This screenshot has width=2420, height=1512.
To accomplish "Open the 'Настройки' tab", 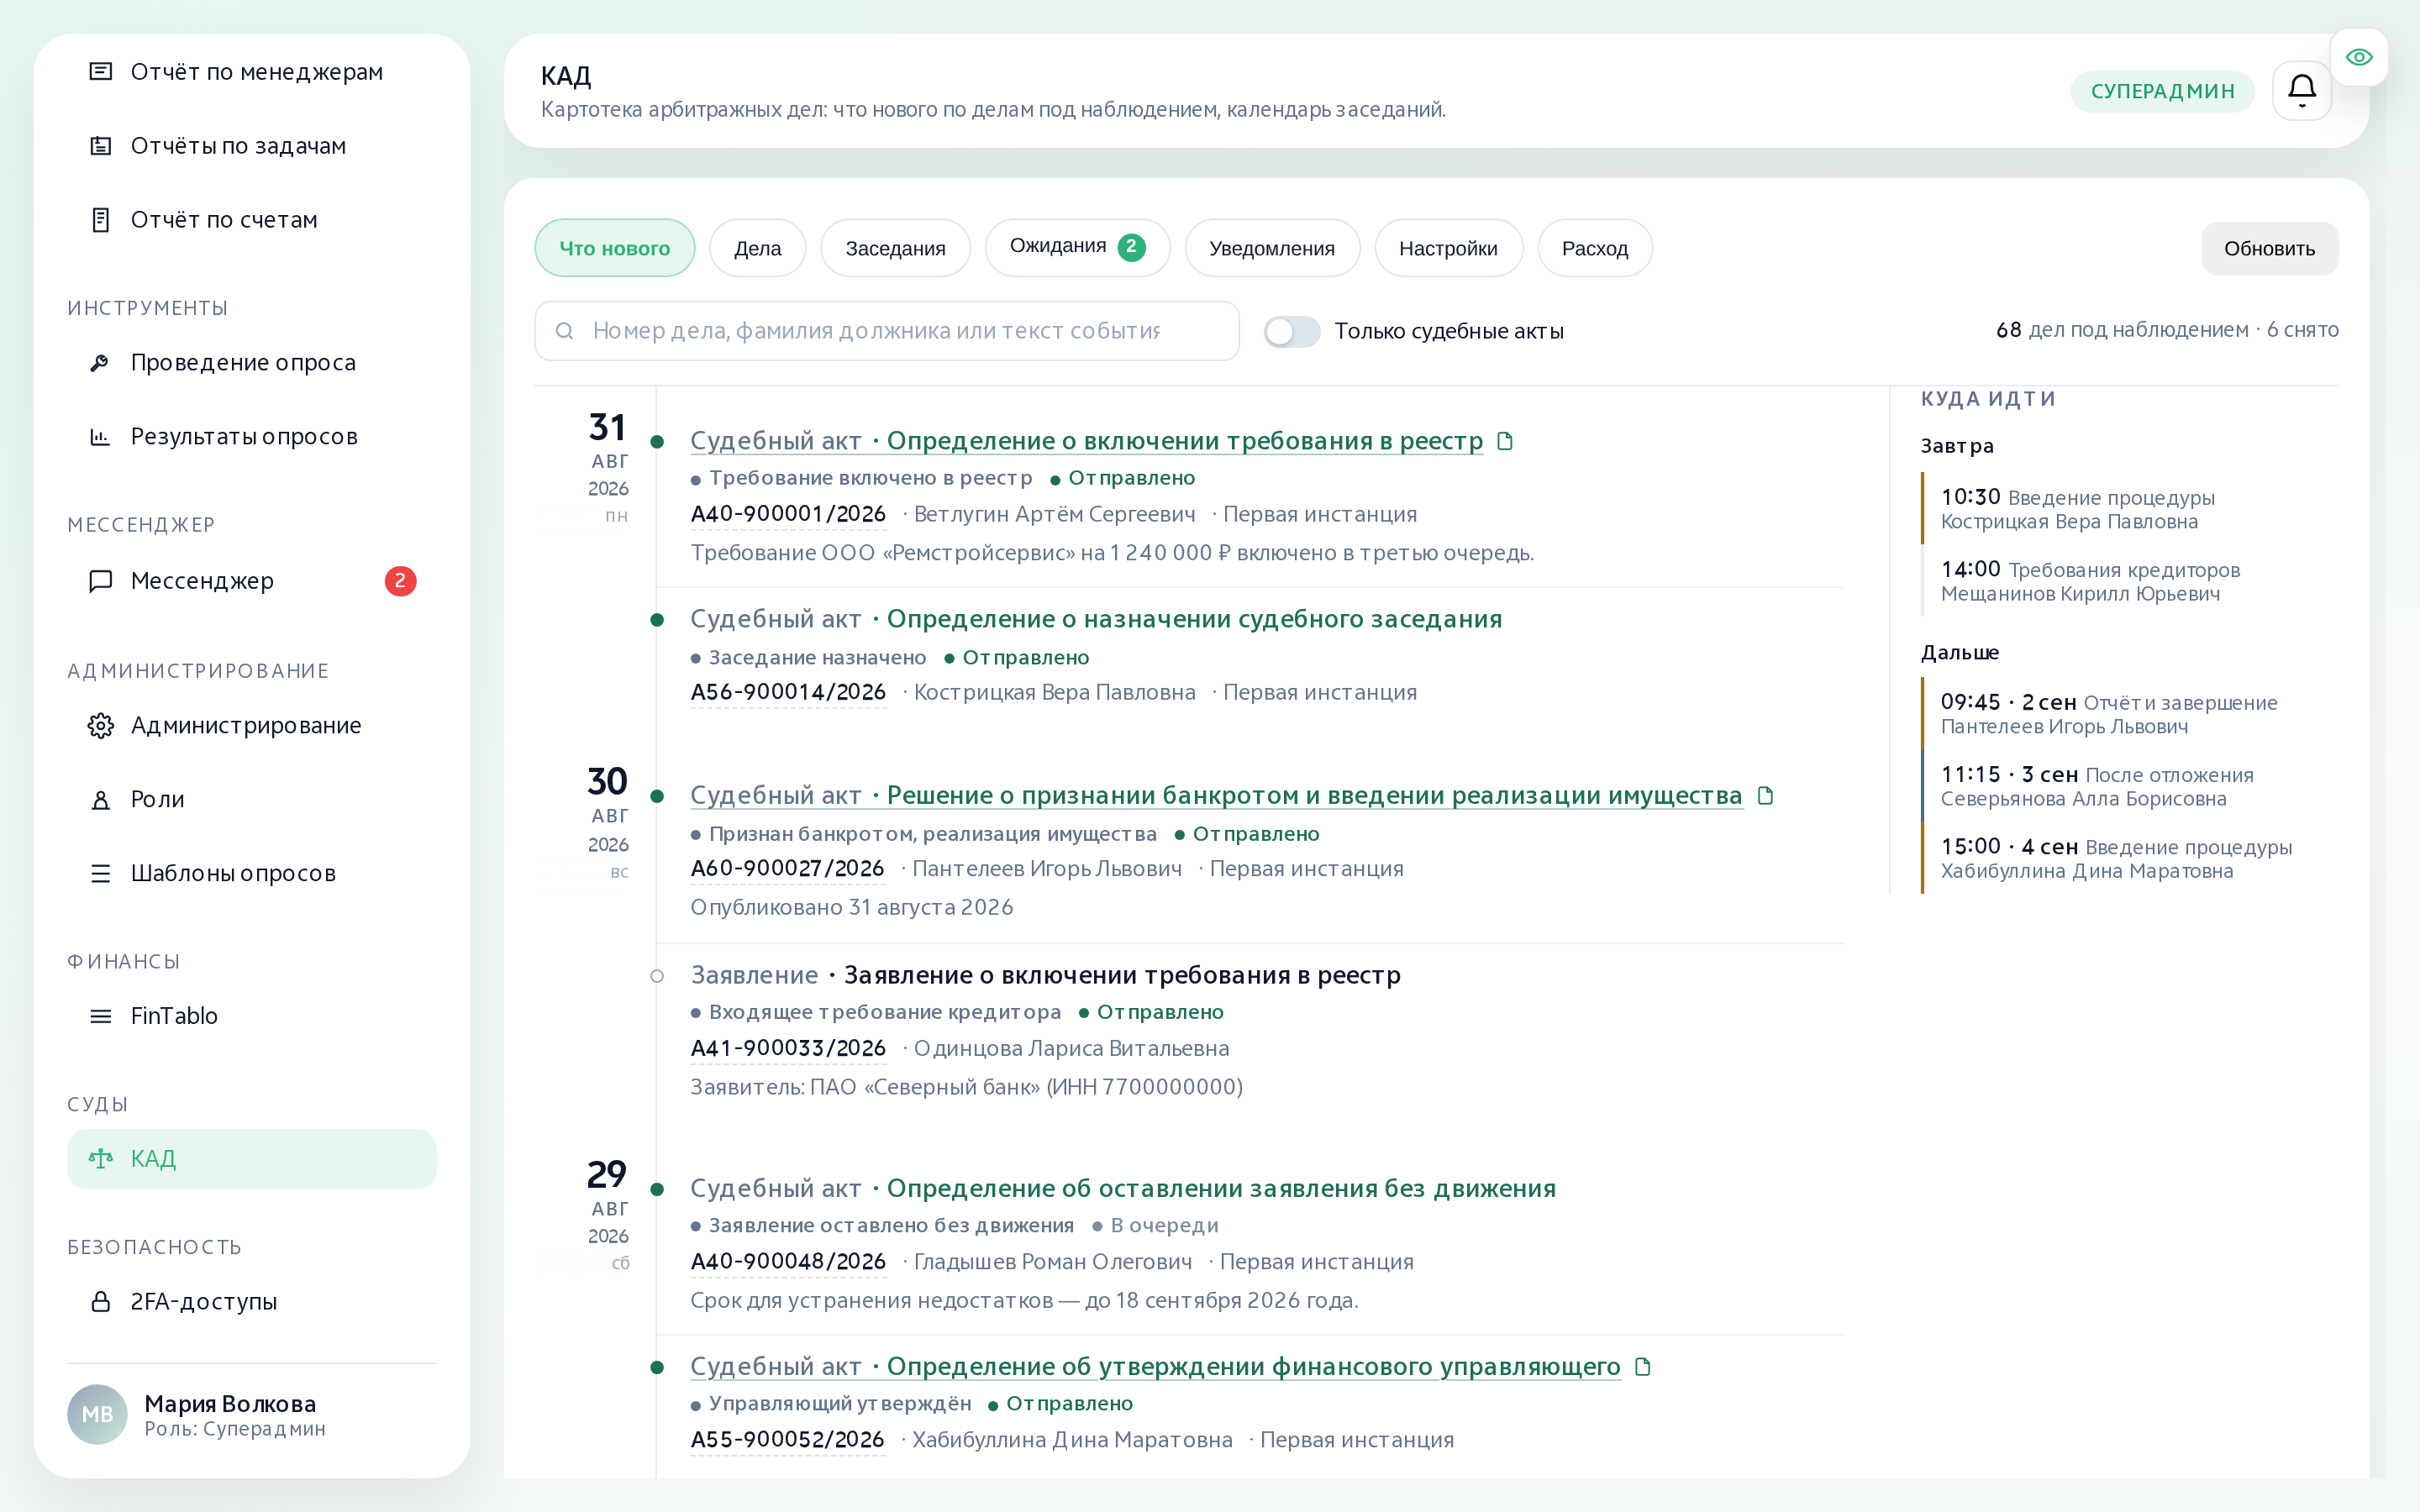I will (1448, 248).
